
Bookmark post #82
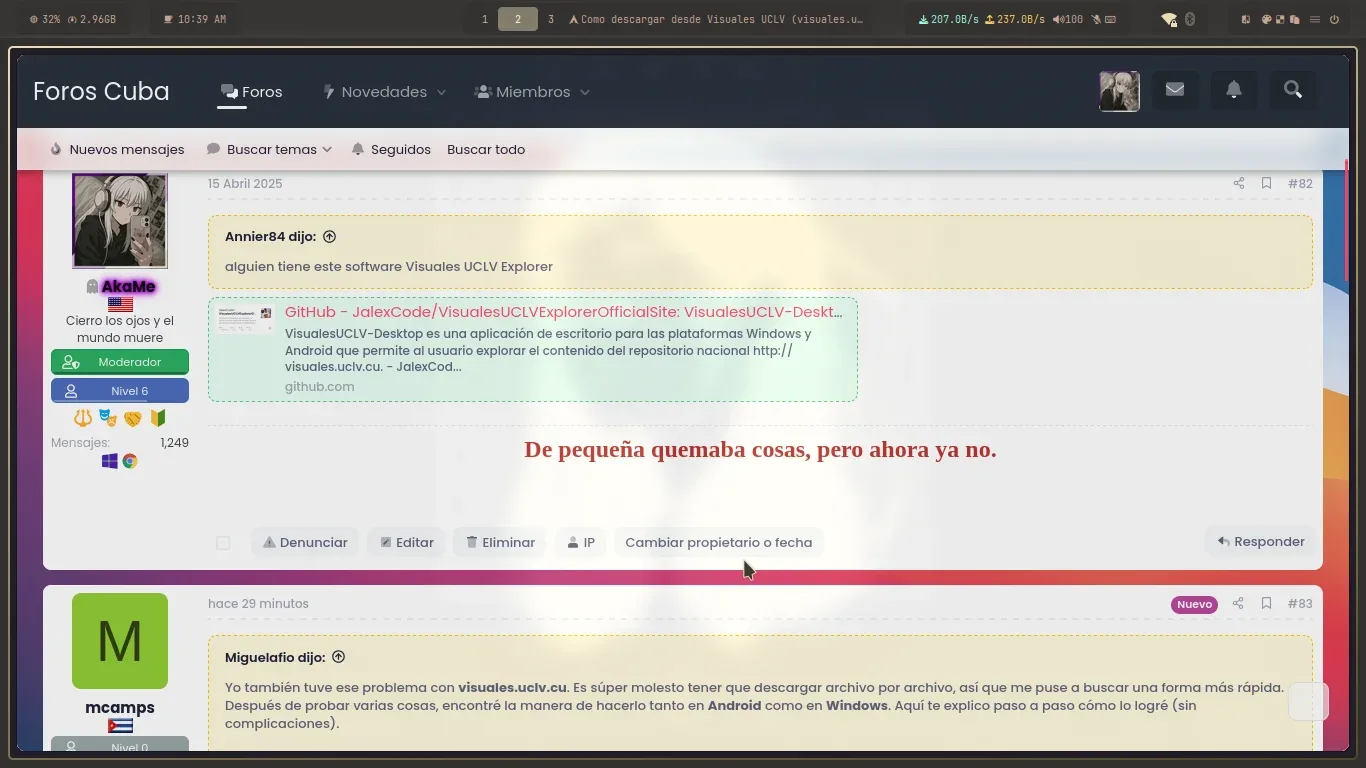[1266, 184]
